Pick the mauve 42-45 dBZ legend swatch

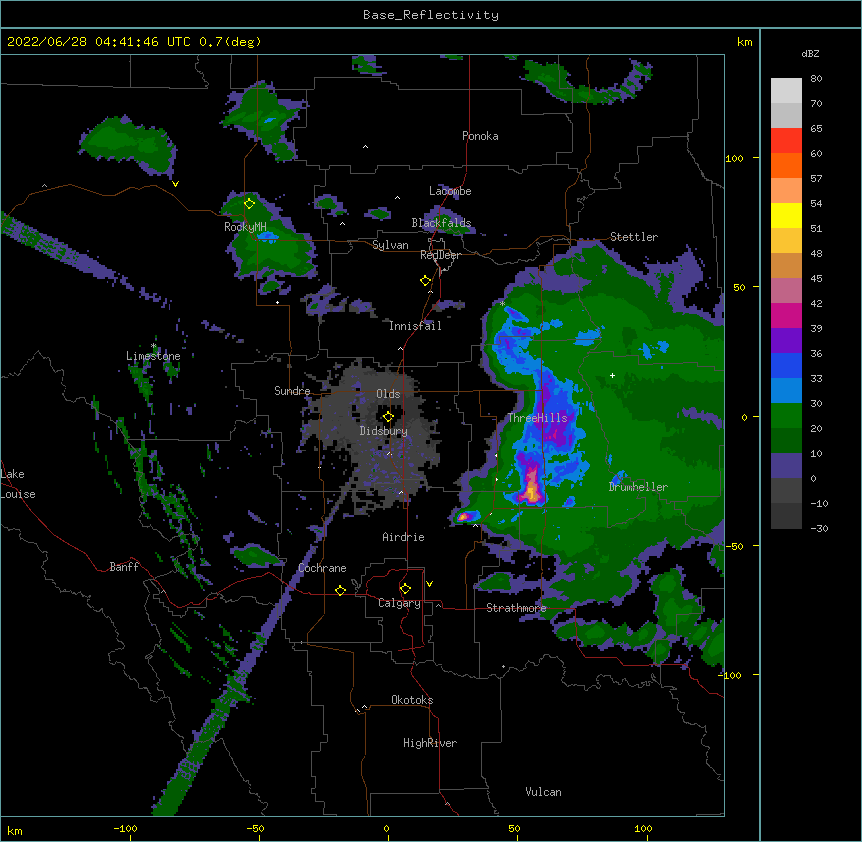(786, 290)
